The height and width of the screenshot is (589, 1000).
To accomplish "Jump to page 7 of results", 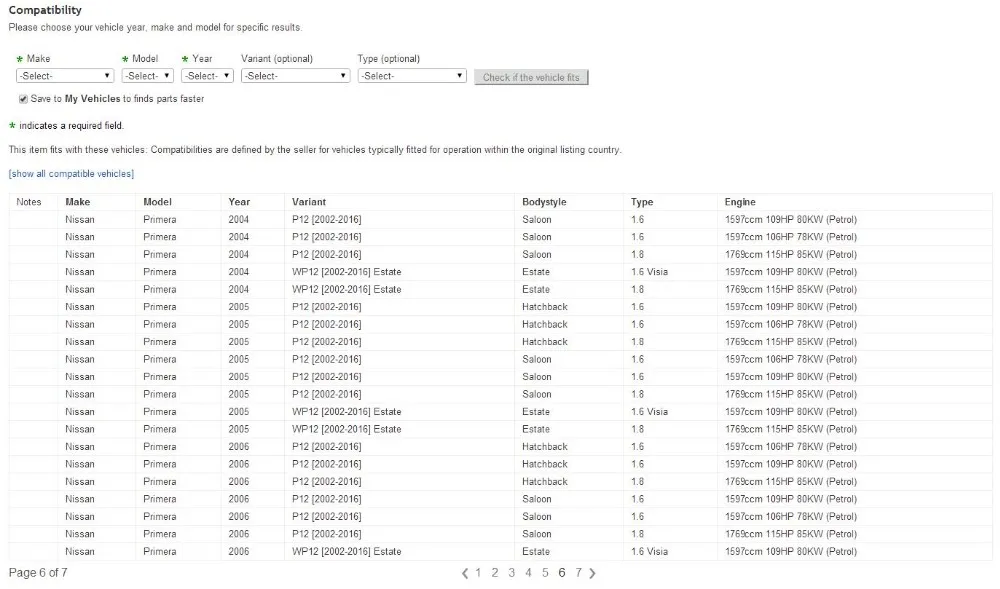I will click(x=578, y=572).
